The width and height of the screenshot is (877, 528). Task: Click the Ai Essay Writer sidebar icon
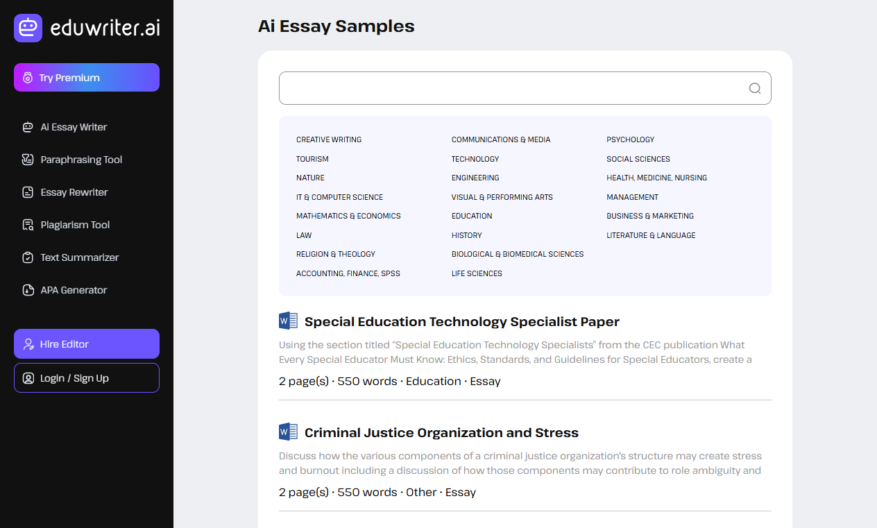pyautogui.click(x=27, y=127)
